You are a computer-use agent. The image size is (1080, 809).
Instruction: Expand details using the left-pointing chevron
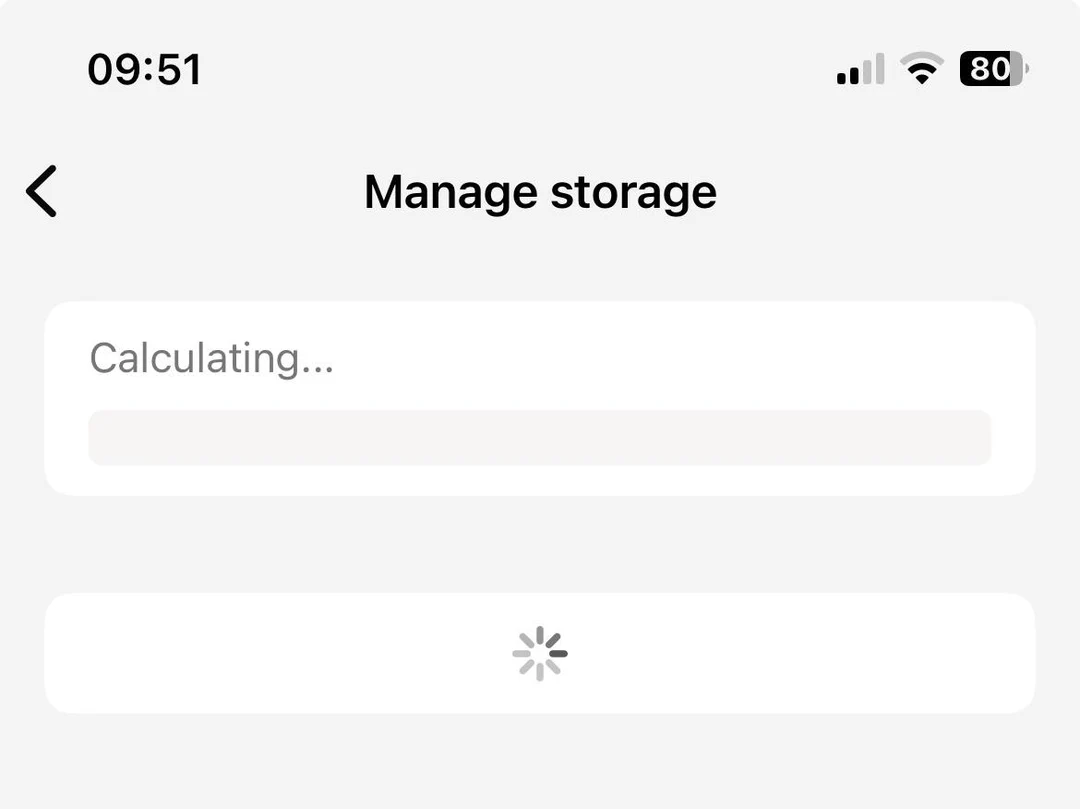click(x=40, y=191)
